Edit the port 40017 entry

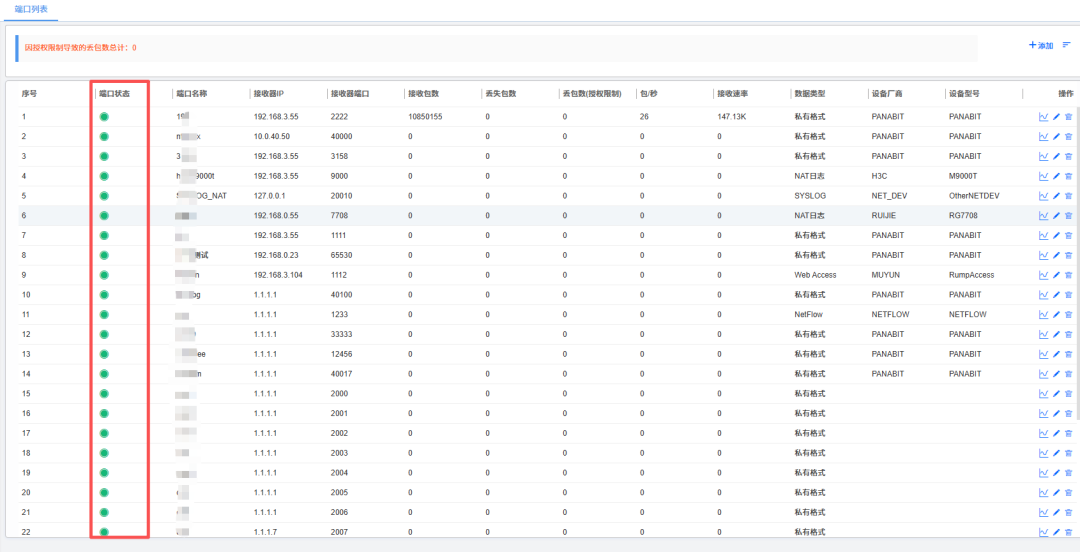1057,374
